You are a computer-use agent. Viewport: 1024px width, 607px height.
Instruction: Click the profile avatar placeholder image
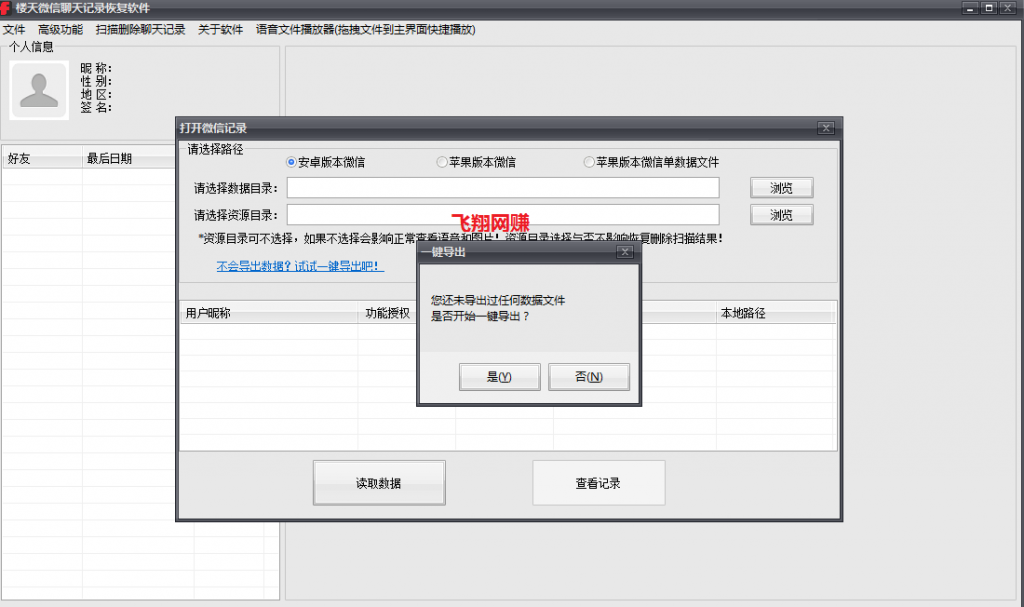(39, 90)
